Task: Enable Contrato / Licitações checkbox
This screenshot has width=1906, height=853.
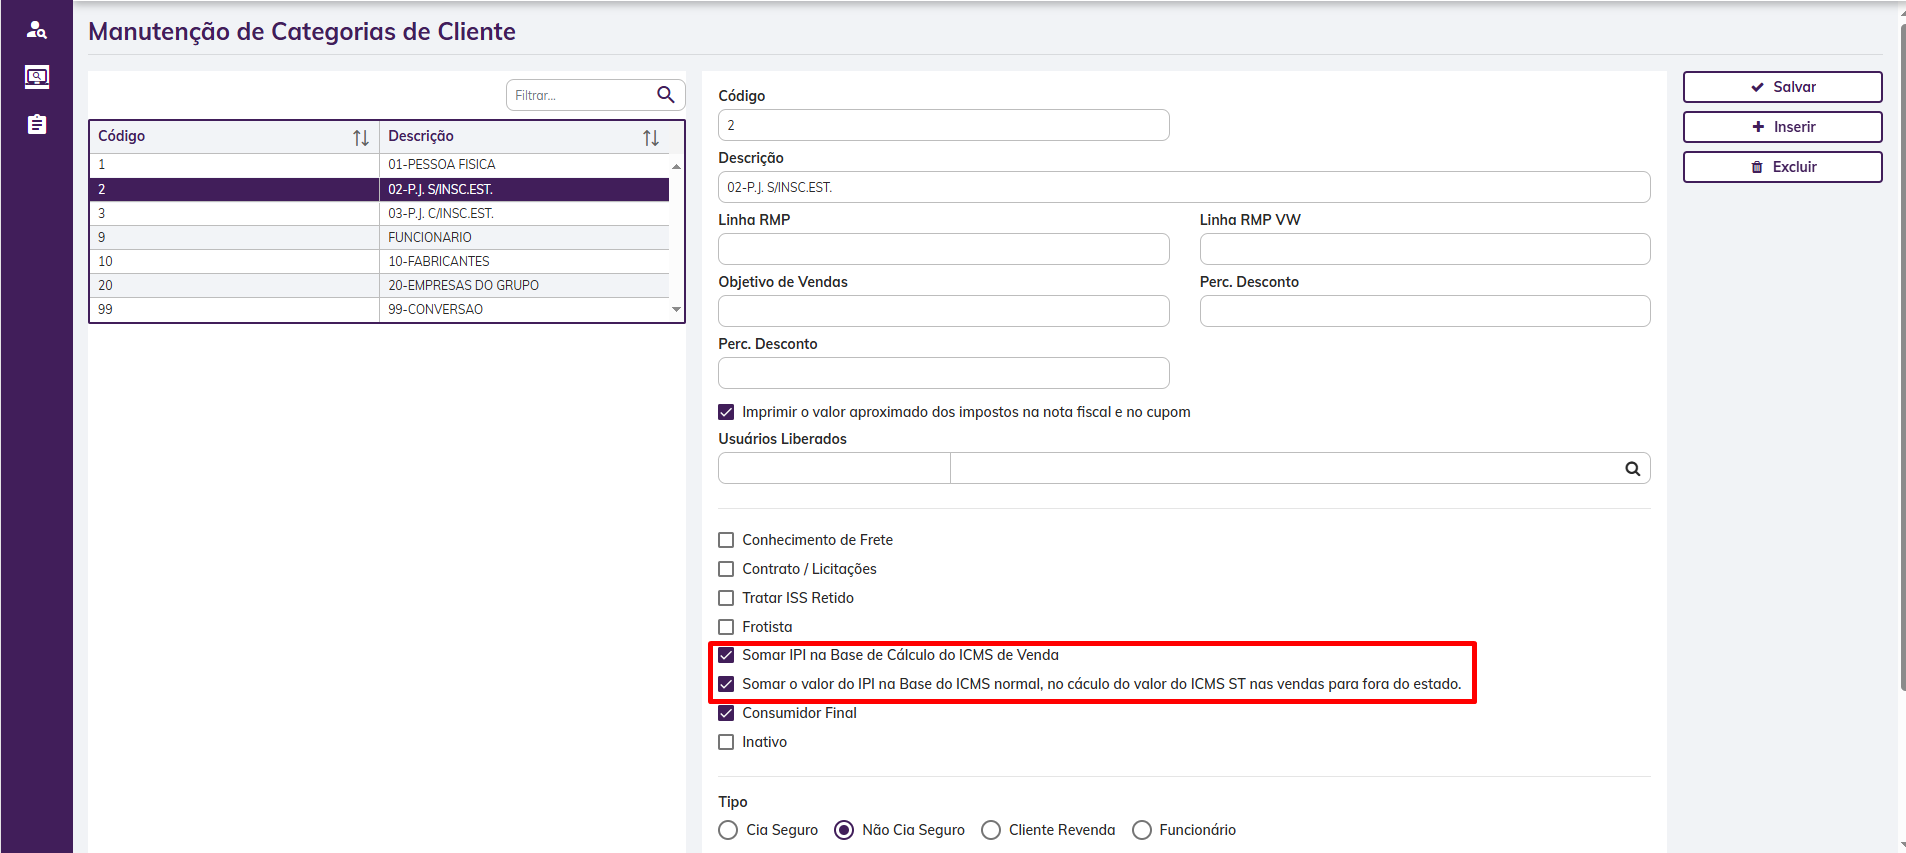Action: 726,569
